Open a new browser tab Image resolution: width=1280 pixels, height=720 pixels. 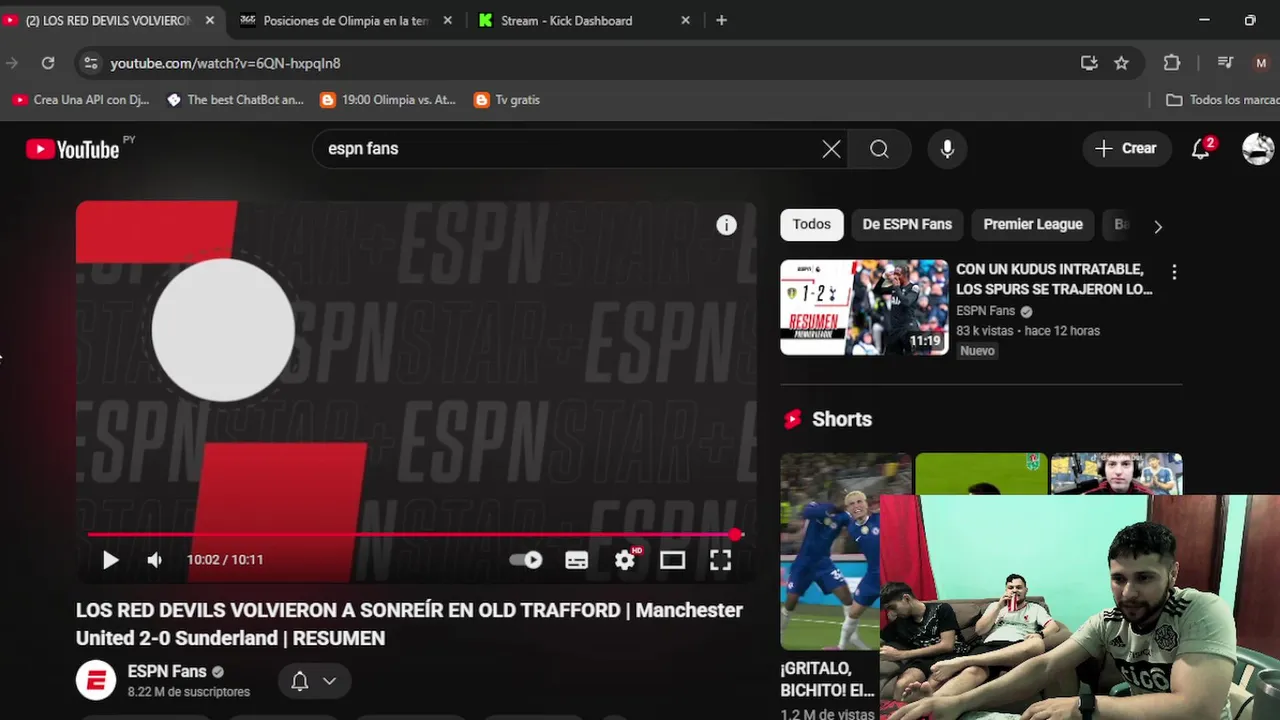[x=722, y=20]
